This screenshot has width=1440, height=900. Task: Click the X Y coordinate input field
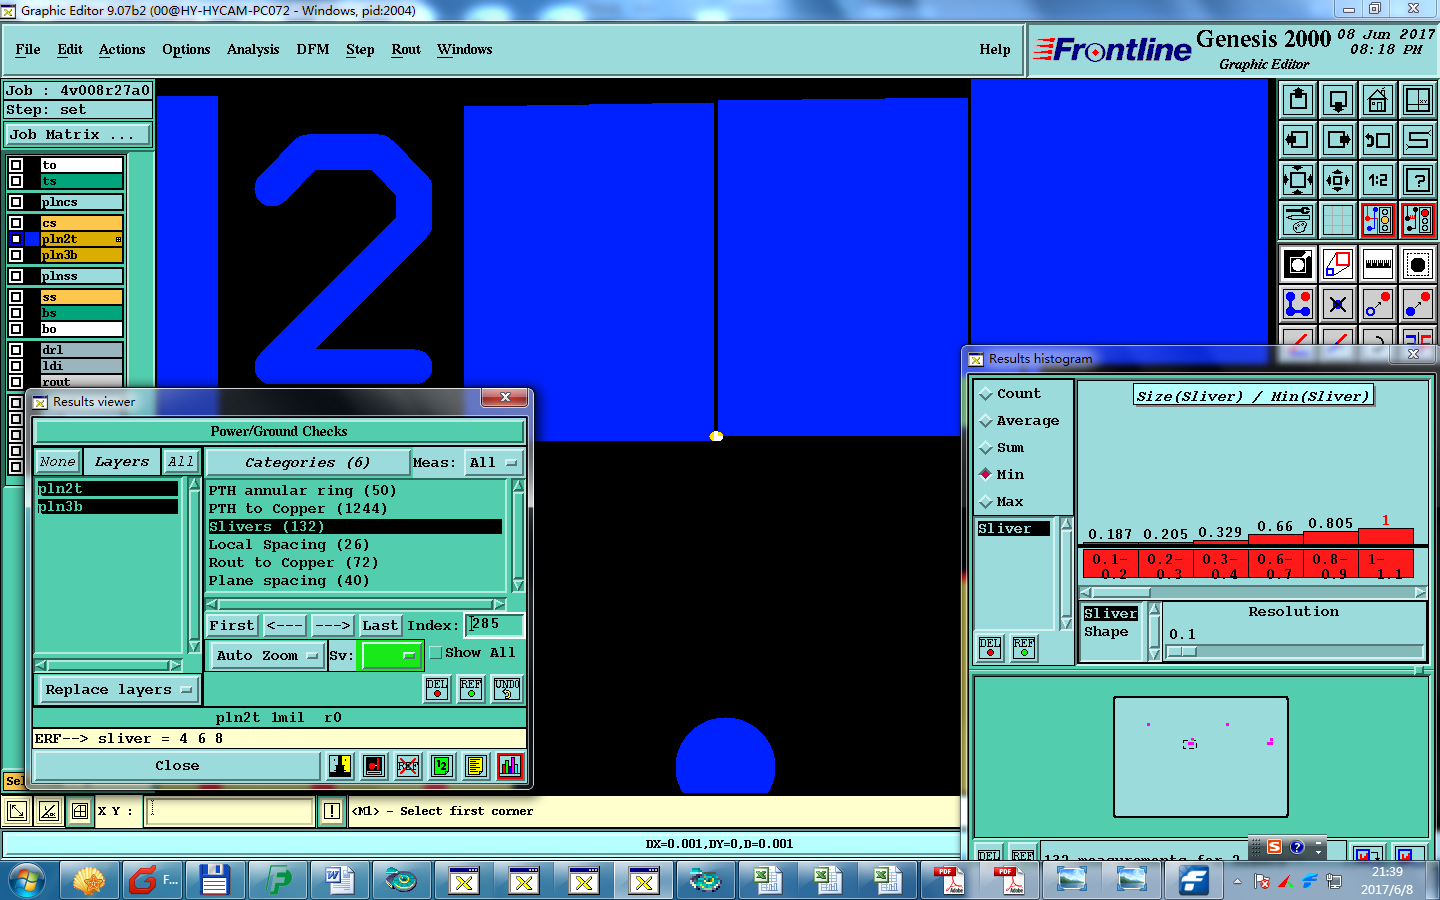click(230, 811)
